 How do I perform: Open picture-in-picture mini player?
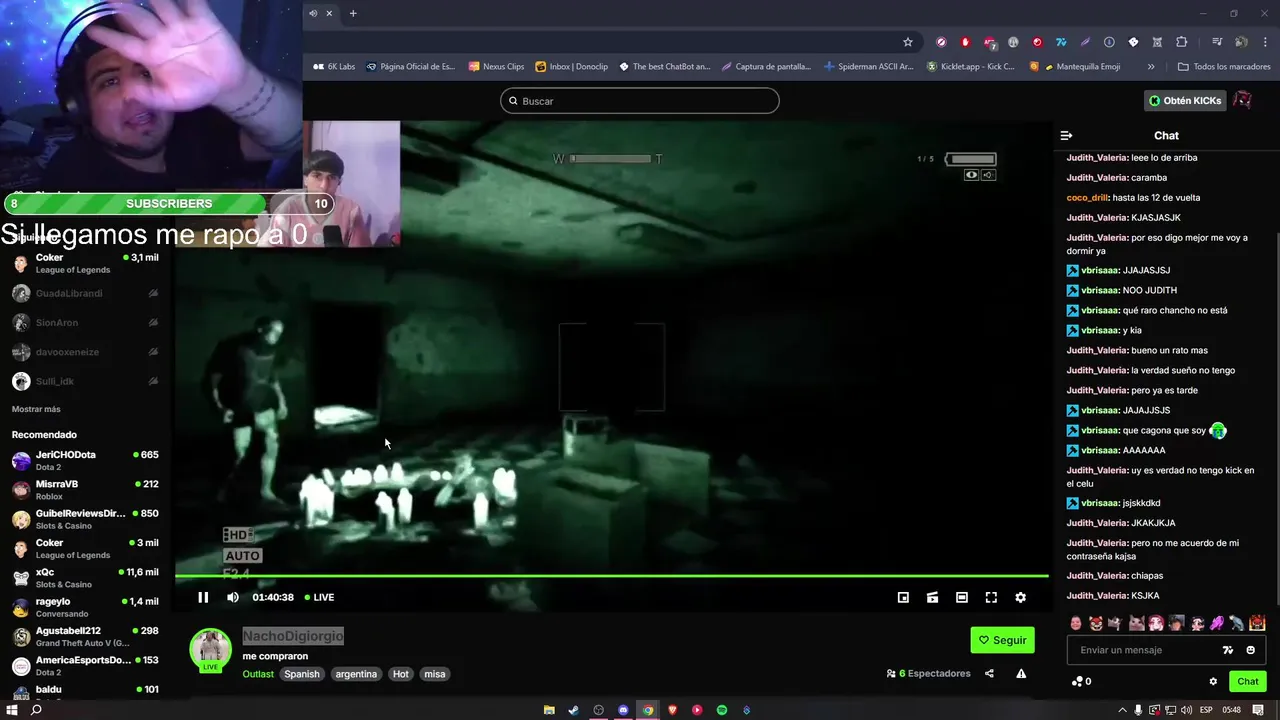click(903, 597)
